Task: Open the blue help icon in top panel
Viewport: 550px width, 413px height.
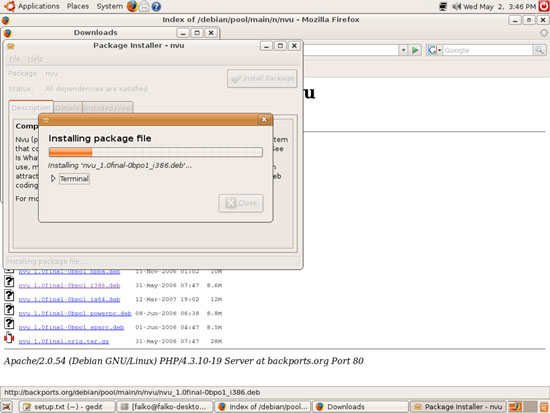Action: pyautogui.click(x=156, y=6)
